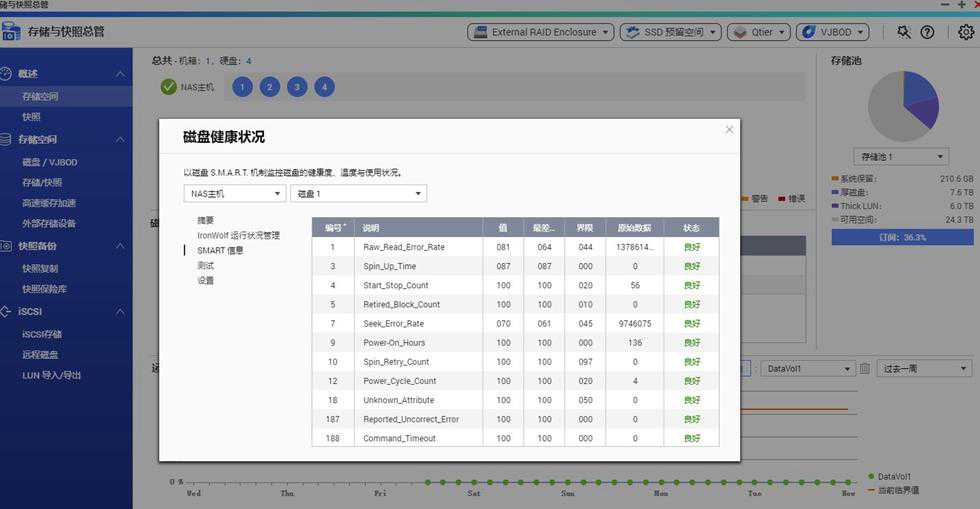Image resolution: width=980 pixels, height=509 pixels.
Task: Click the wrench tools icon in toolbar
Action: [904, 32]
